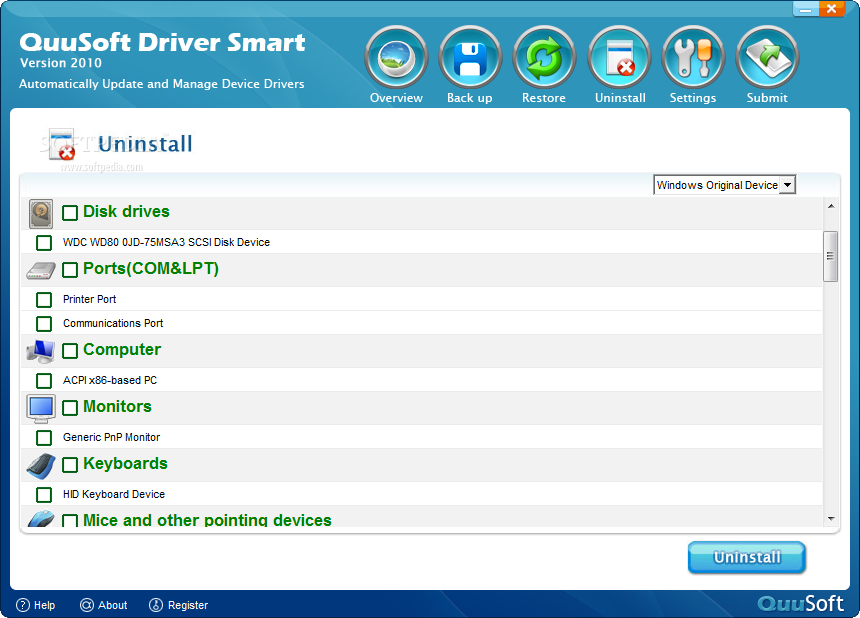Check the Computer category checkbox
The image size is (860, 618).
[70, 351]
